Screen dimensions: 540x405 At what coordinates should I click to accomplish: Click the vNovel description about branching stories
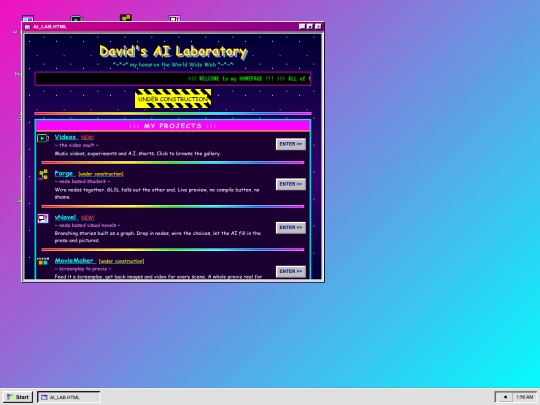pyautogui.click(x=158, y=237)
